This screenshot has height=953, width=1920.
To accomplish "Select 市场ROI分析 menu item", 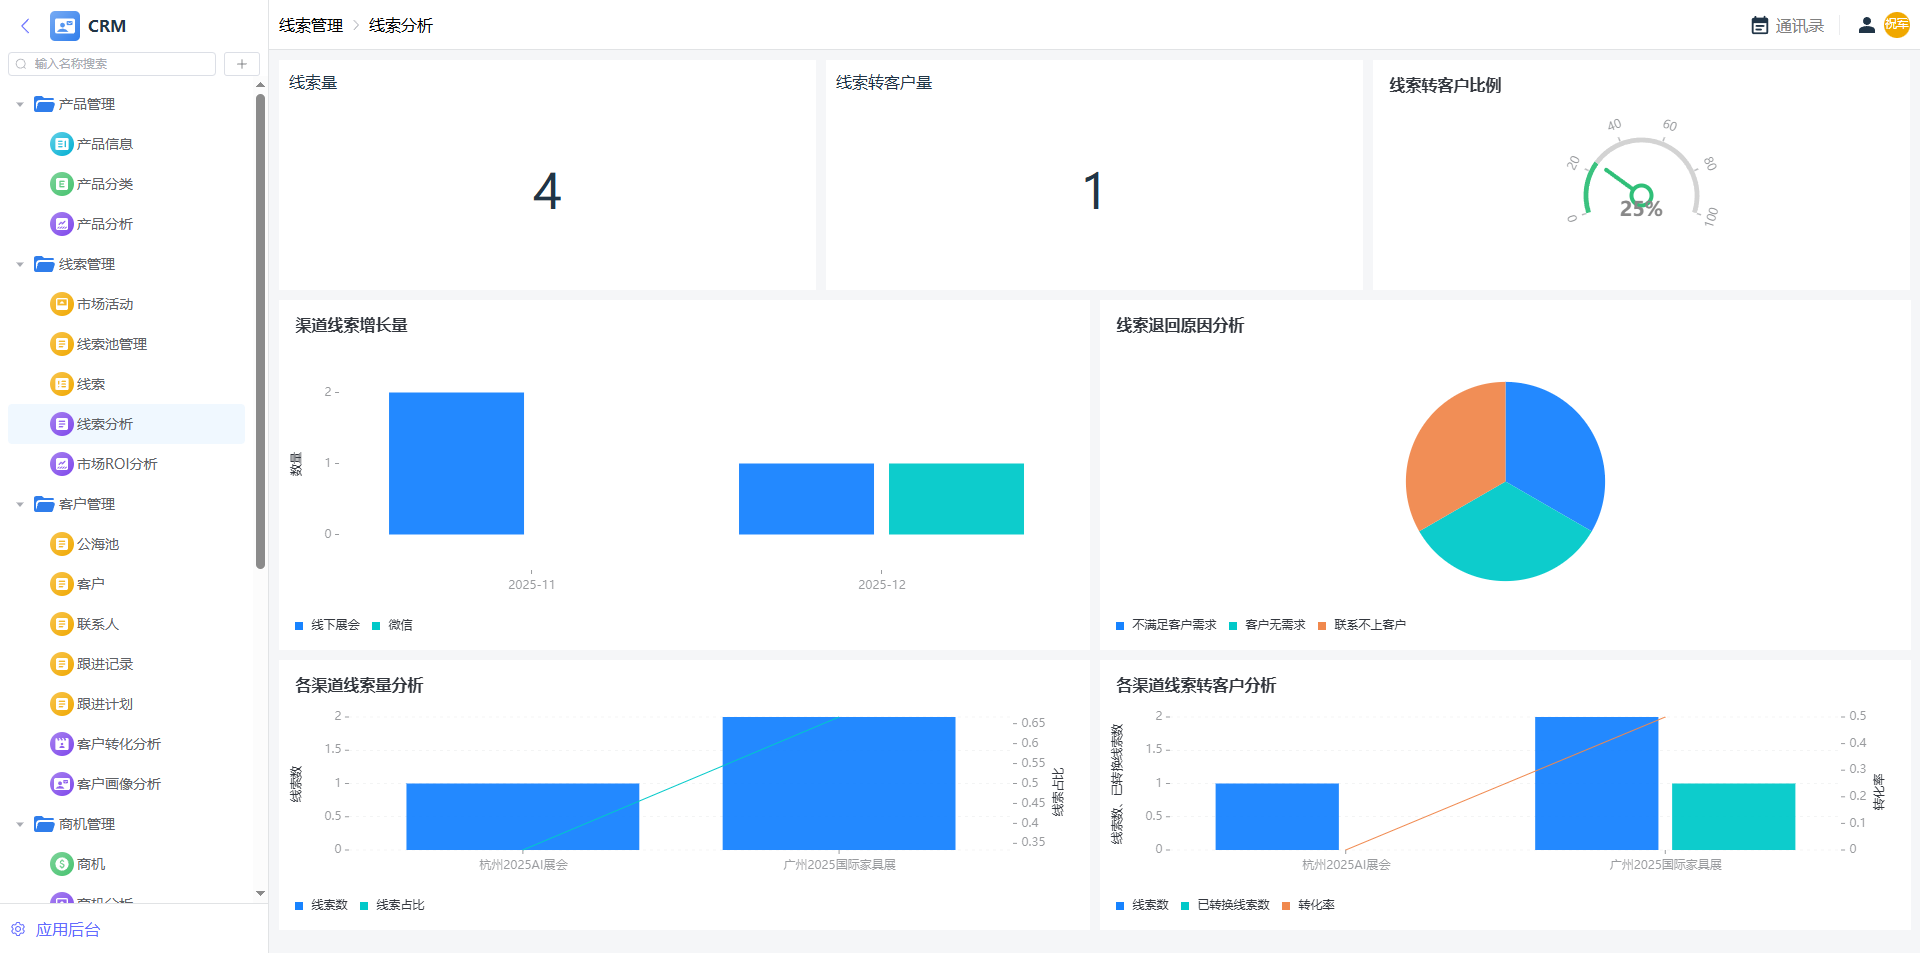I will (x=116, y=464).
